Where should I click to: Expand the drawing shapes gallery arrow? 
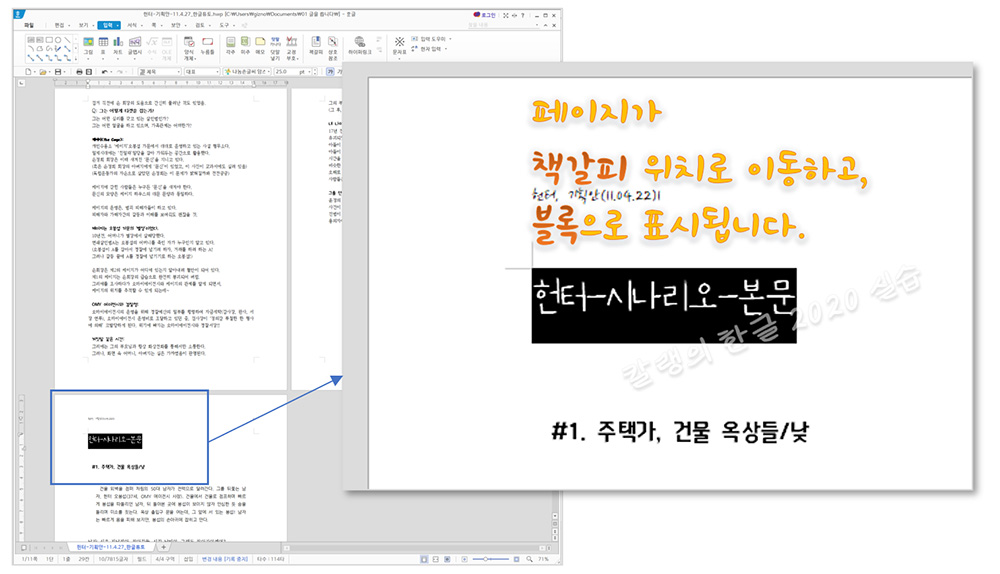pos(75,58)
